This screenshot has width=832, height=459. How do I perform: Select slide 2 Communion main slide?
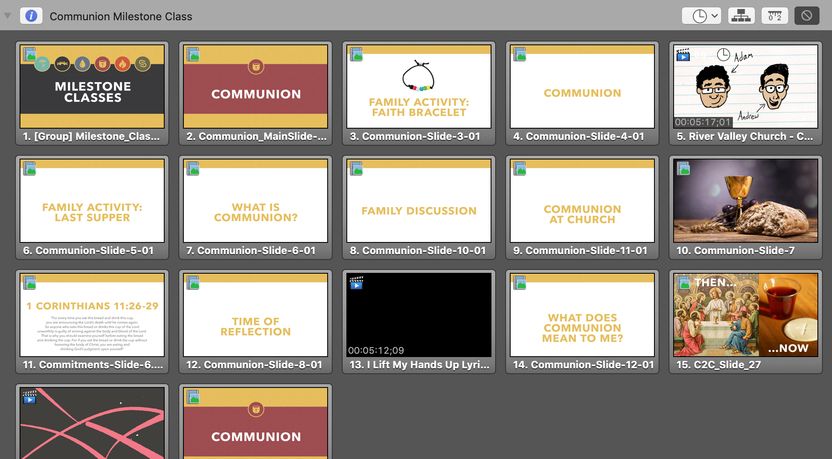click(x=256, y=86)
